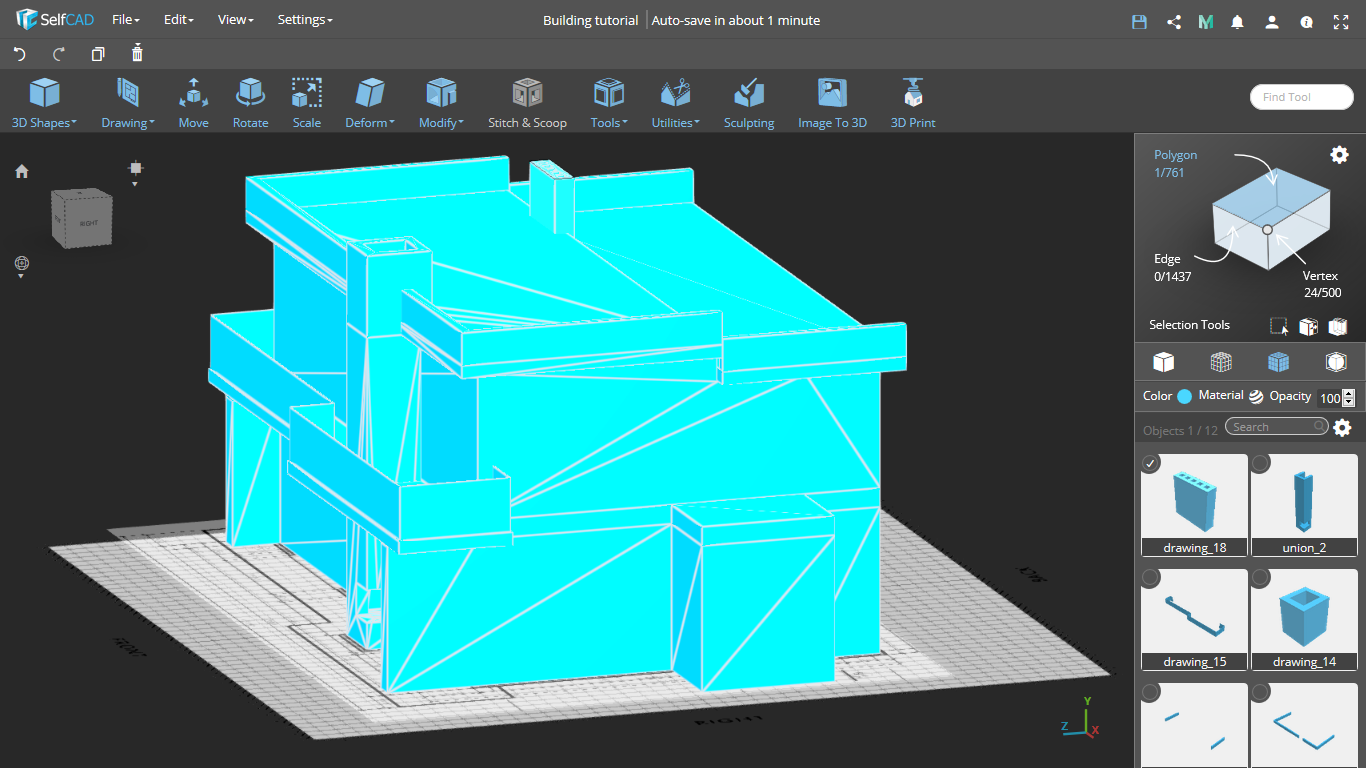Decrease opacity with stepper down arrow
1366x768 pixels.
click(1348, 402)
